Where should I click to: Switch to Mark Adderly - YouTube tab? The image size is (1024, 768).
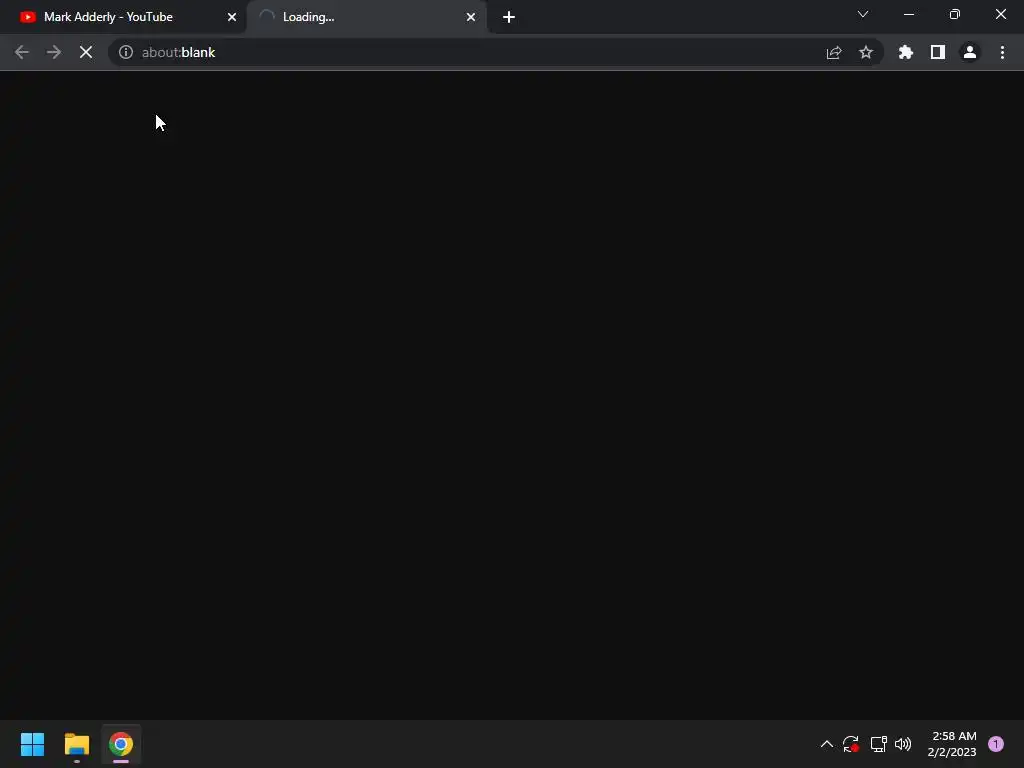pos(124,17)
